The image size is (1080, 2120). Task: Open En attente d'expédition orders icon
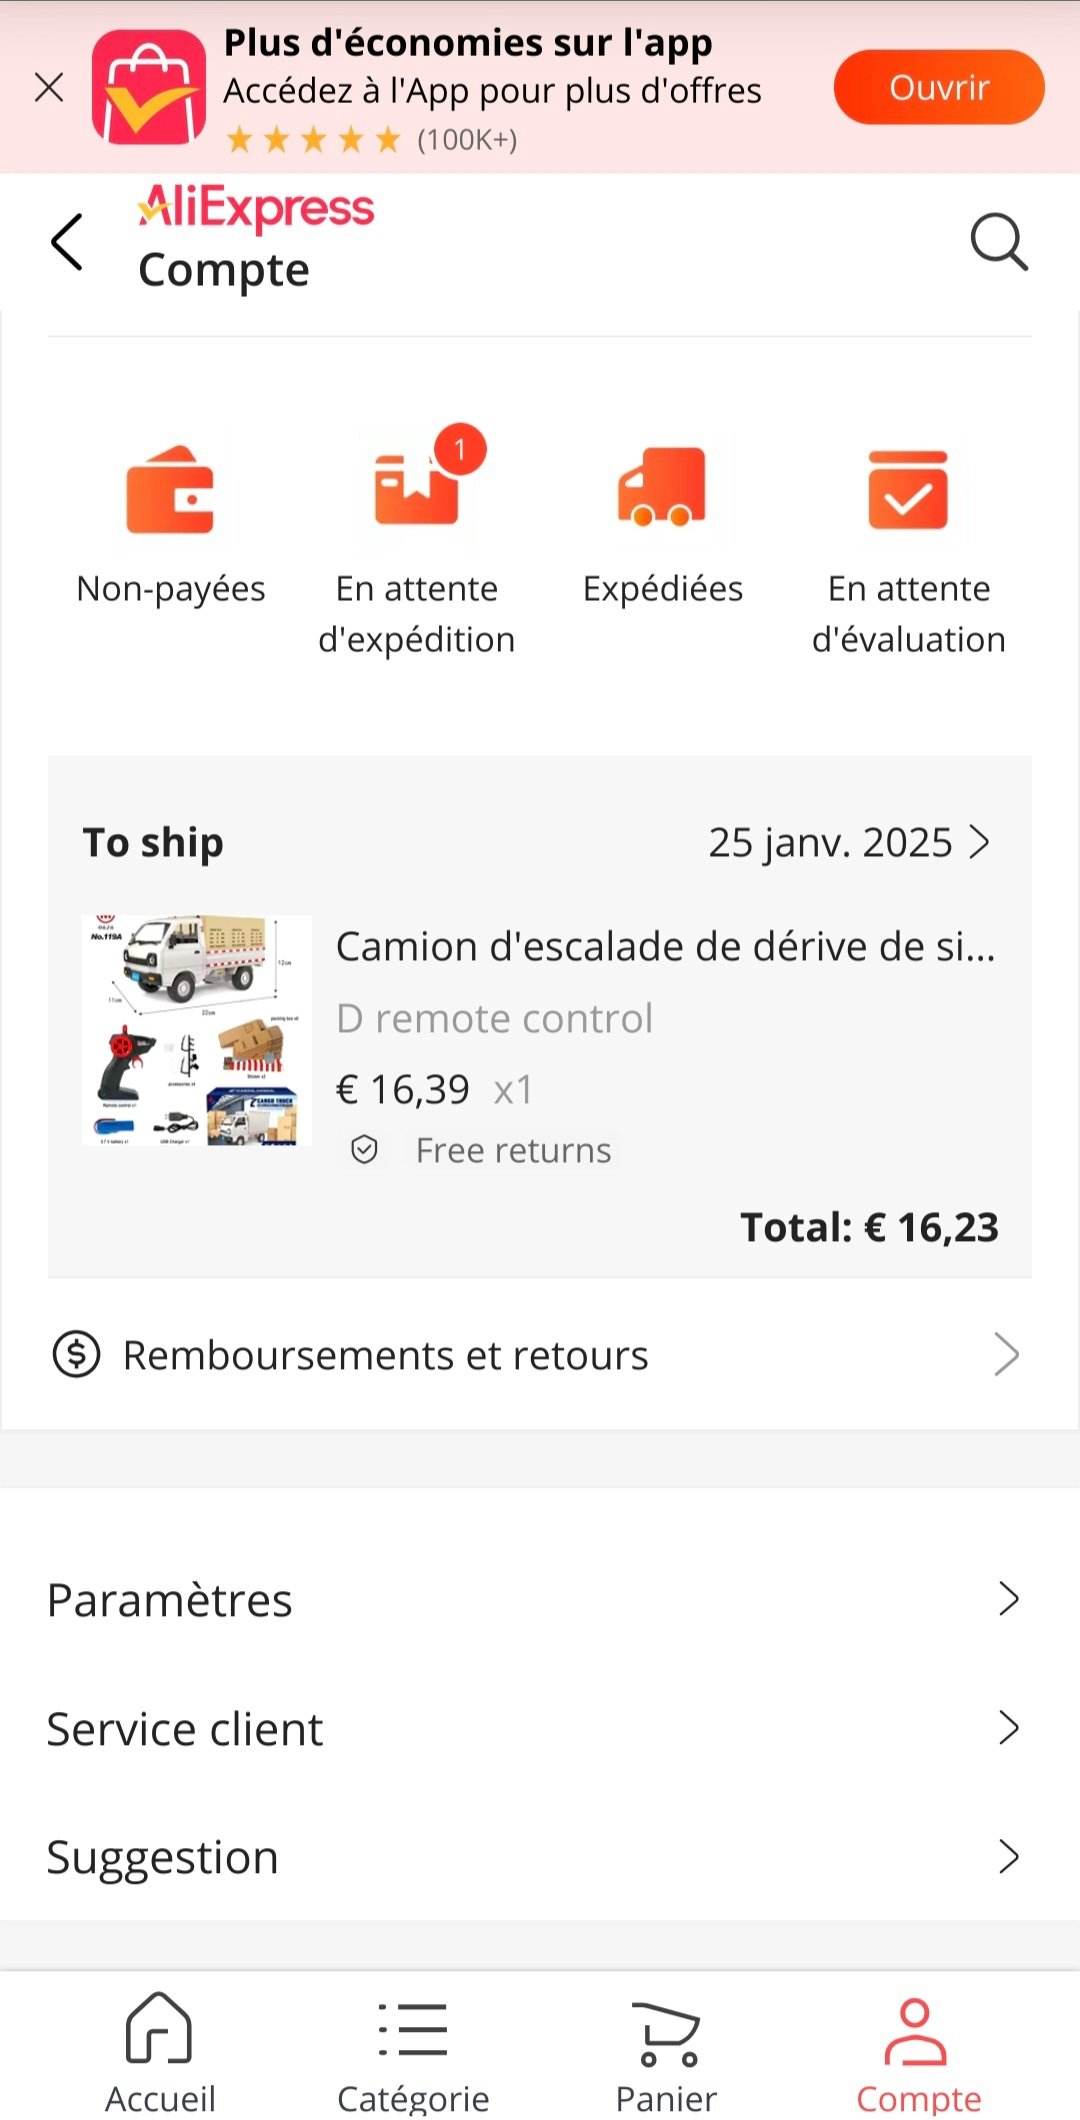(417, 489)
